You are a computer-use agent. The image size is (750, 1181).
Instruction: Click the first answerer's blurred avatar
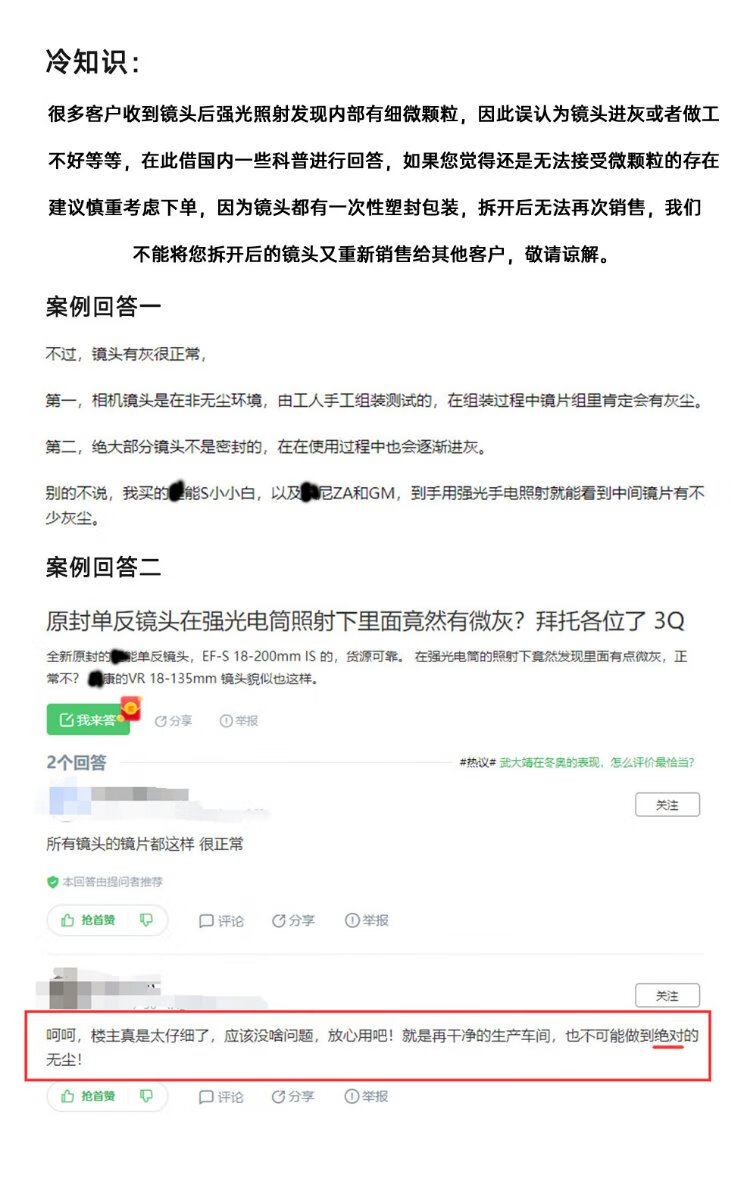64,800
